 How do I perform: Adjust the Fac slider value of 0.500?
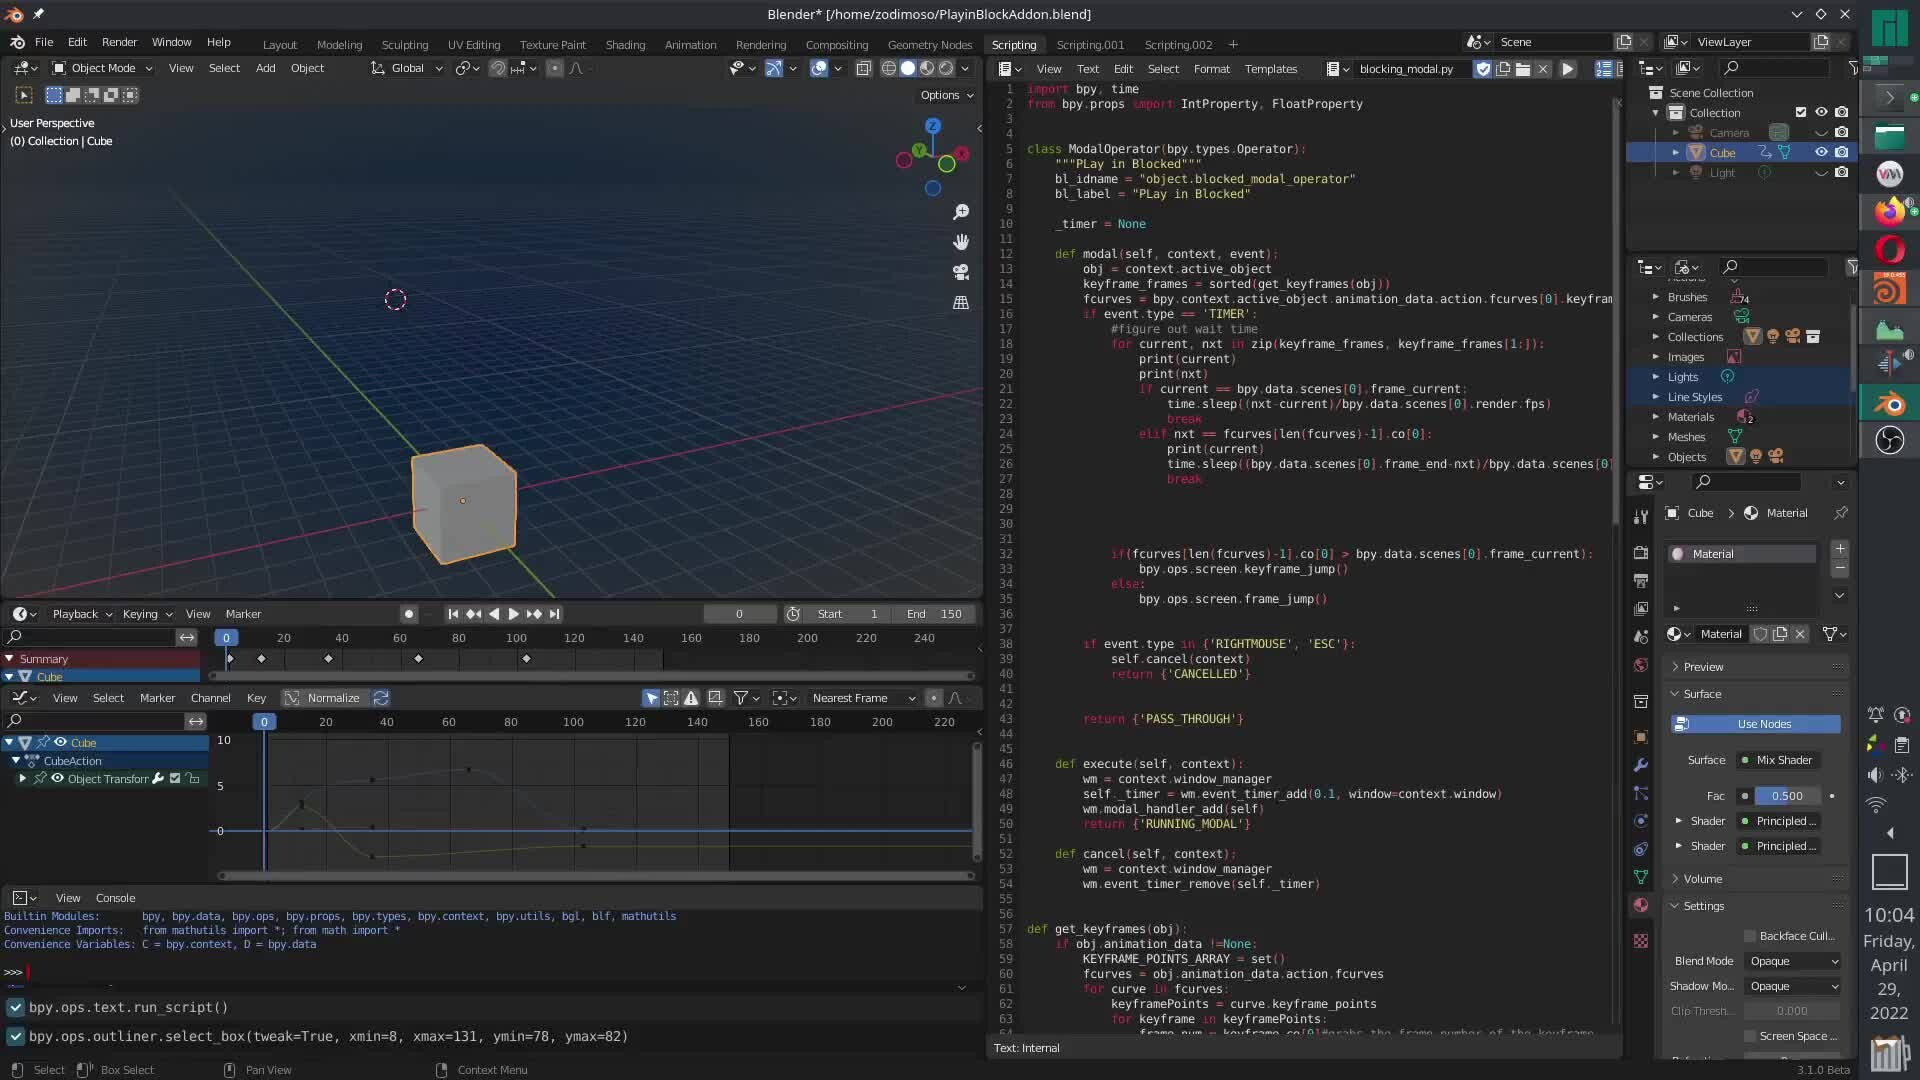coord(1787,796)
